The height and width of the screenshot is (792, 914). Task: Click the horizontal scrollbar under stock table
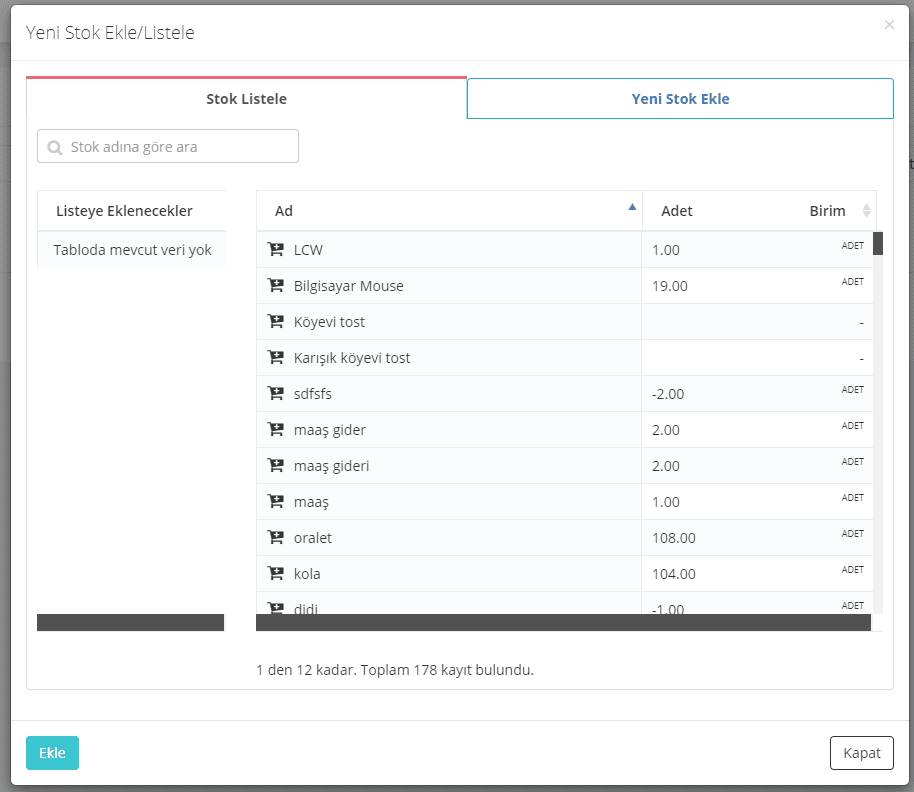pyautogui.click(x=563, y=622)
